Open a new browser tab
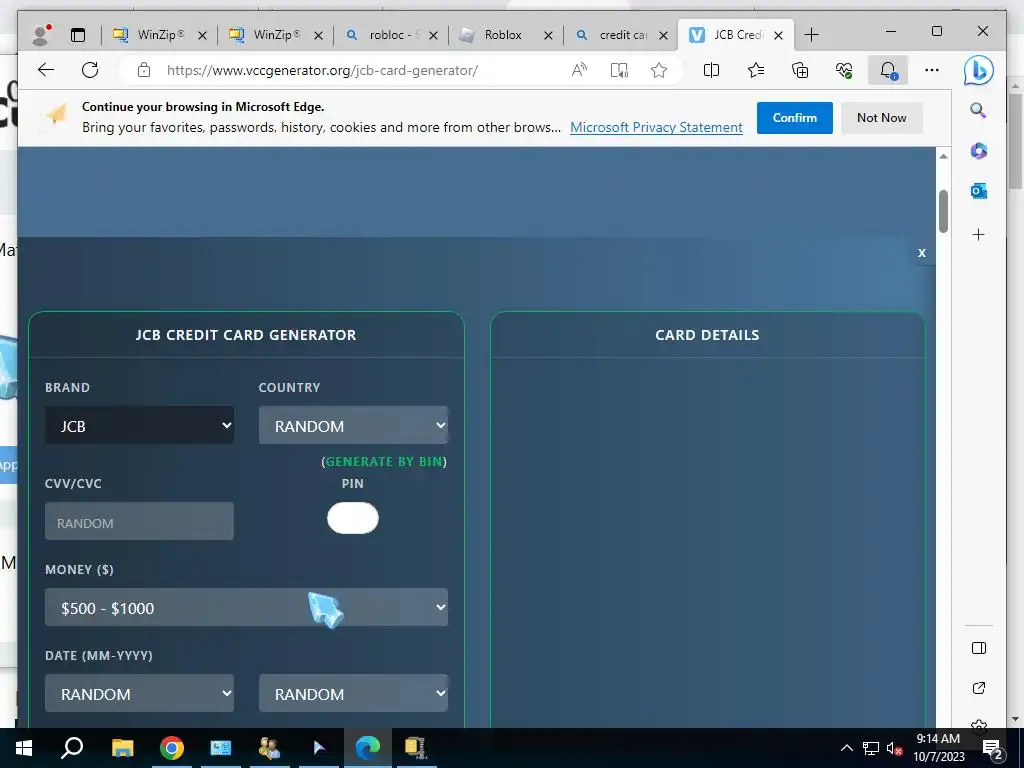 pyautogui.click(x=811, y=35)
